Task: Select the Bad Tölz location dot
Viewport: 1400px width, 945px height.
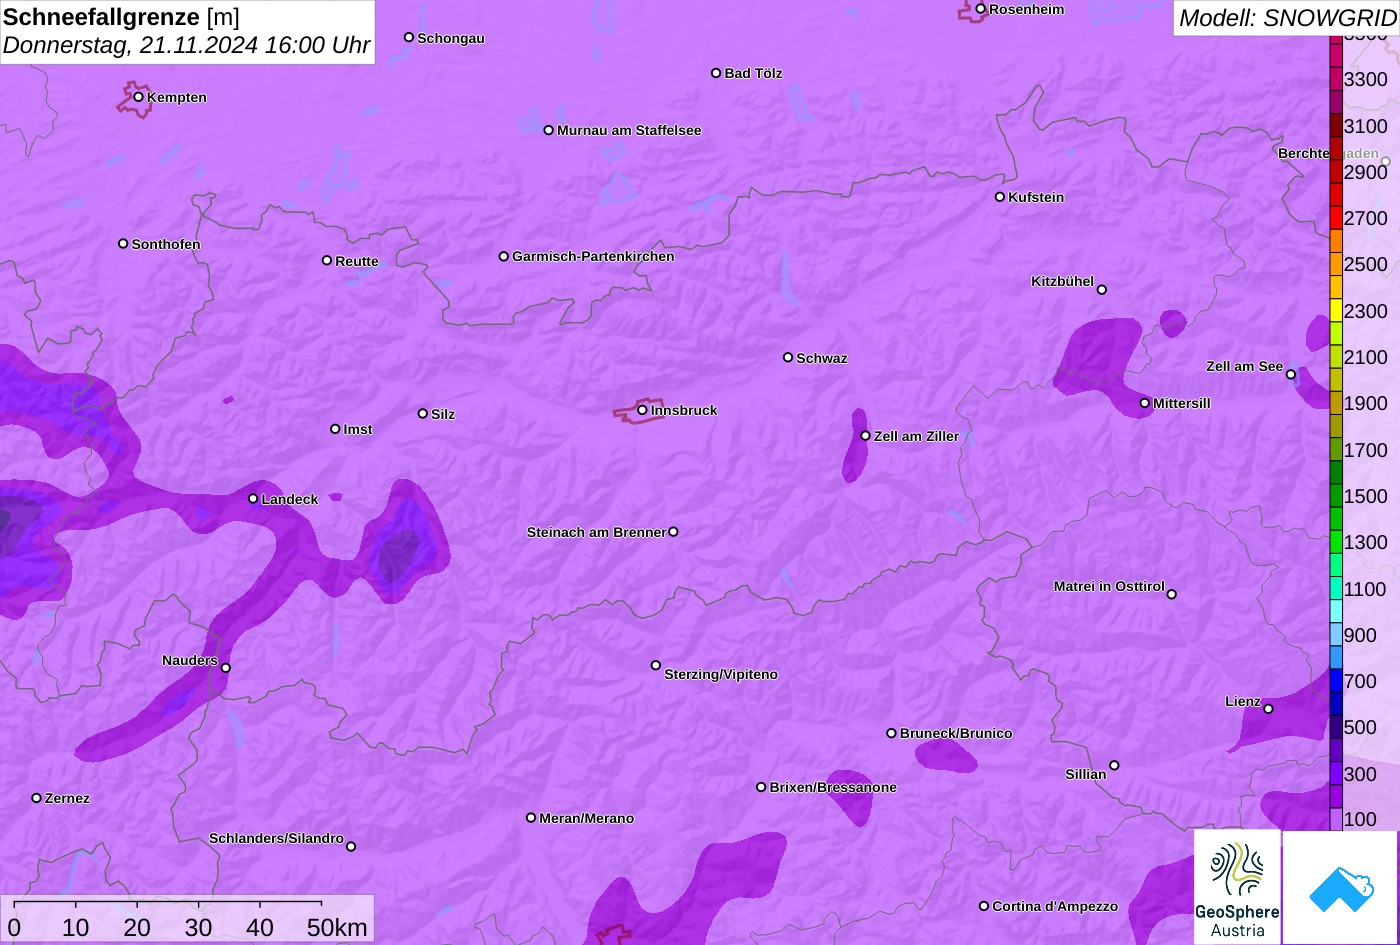Action: coord(716,73)
